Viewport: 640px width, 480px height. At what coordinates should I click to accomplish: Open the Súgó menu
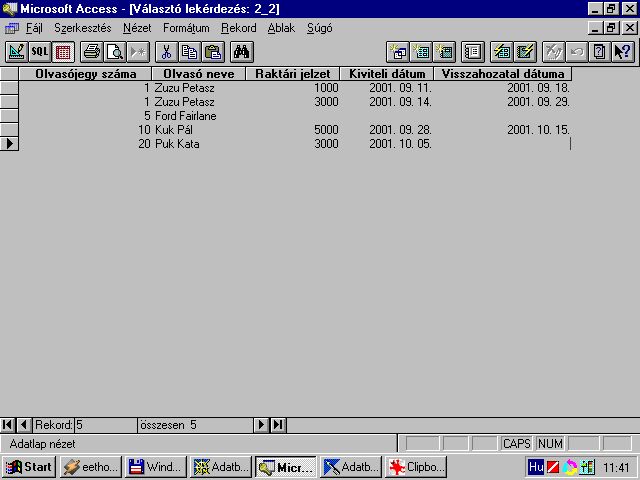coord(320,28)
